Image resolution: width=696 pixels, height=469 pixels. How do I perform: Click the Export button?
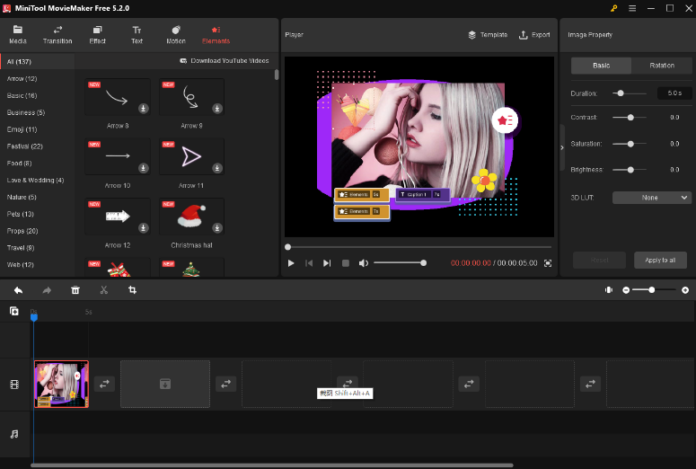[534, 35]
